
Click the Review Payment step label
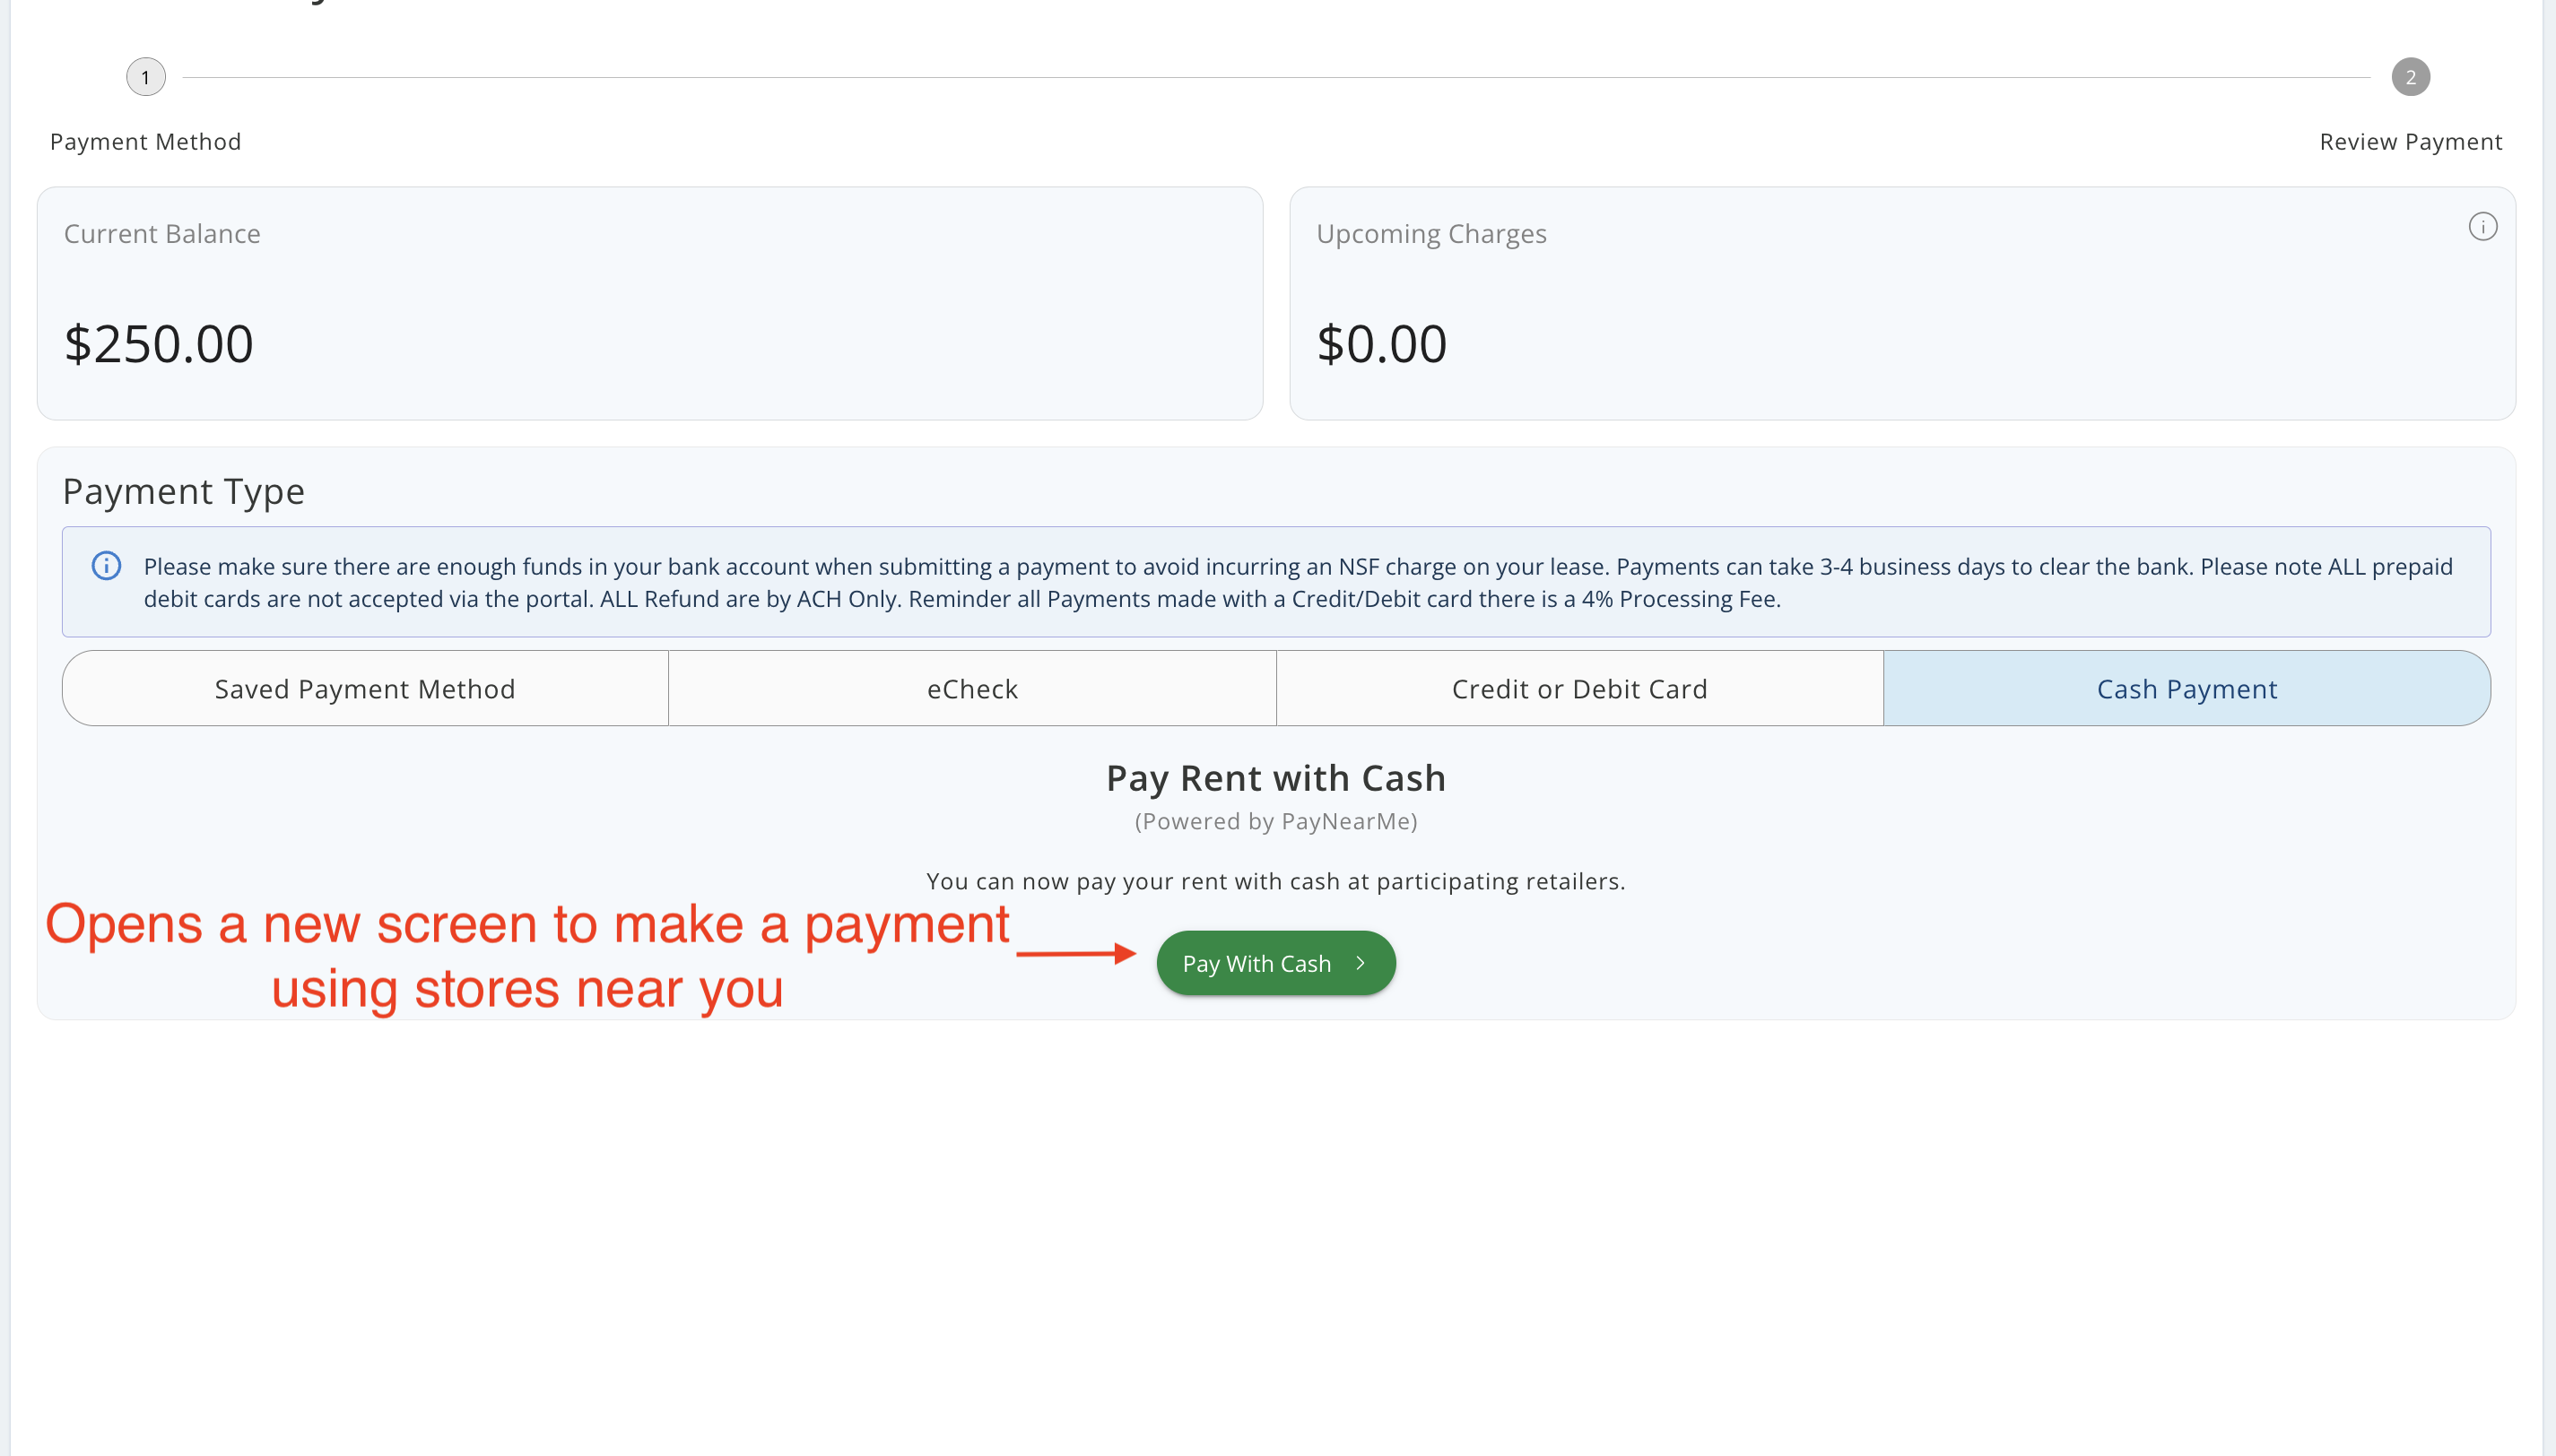point(2410,142)
